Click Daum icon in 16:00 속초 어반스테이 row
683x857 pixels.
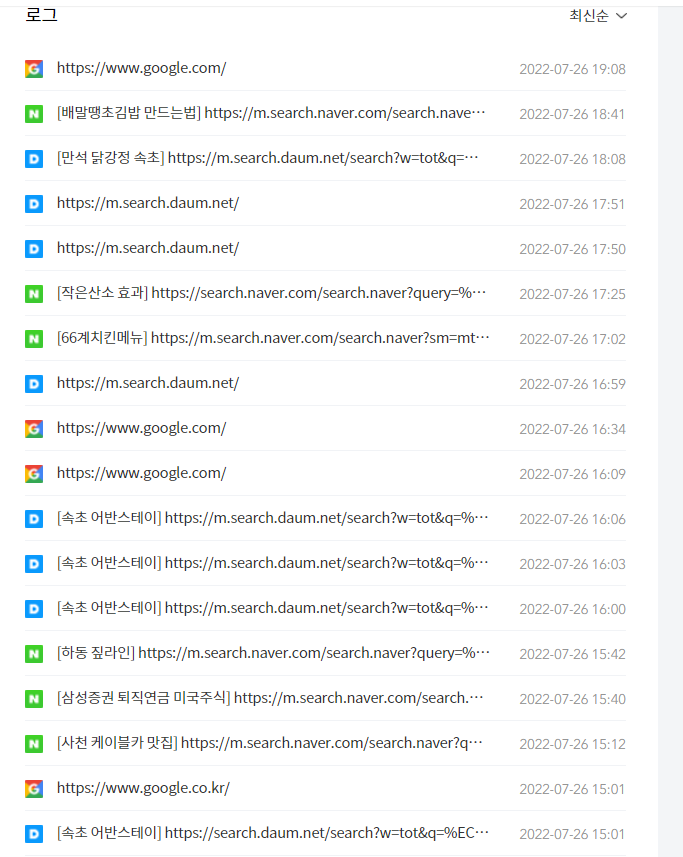pos(34,609)
